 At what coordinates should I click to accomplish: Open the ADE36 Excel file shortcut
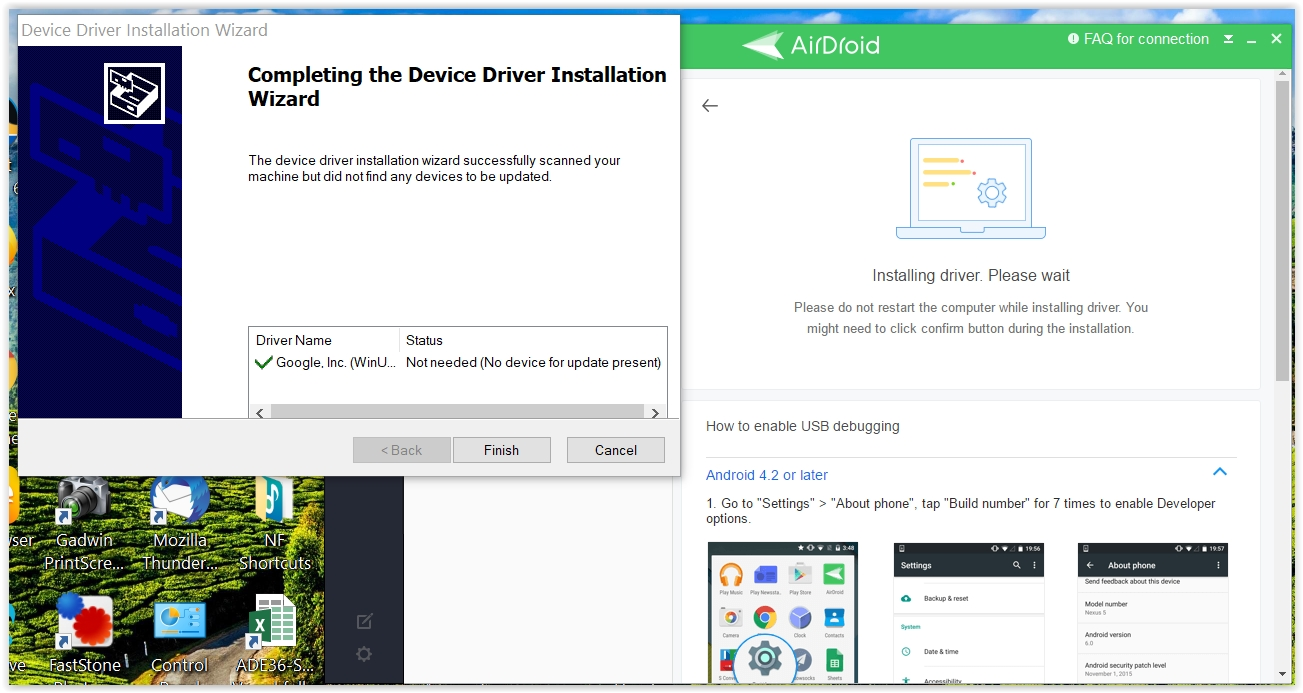(x=274, y=623)
